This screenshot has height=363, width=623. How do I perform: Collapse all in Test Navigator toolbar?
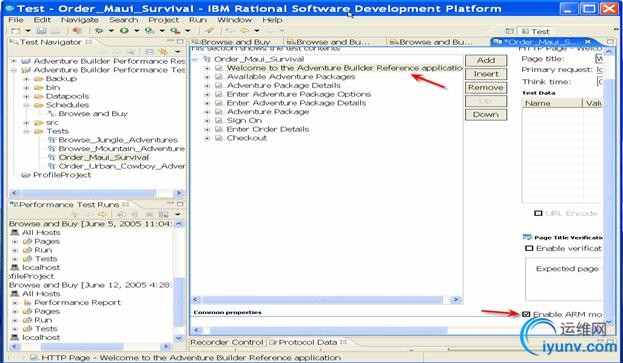click(149, 52)
